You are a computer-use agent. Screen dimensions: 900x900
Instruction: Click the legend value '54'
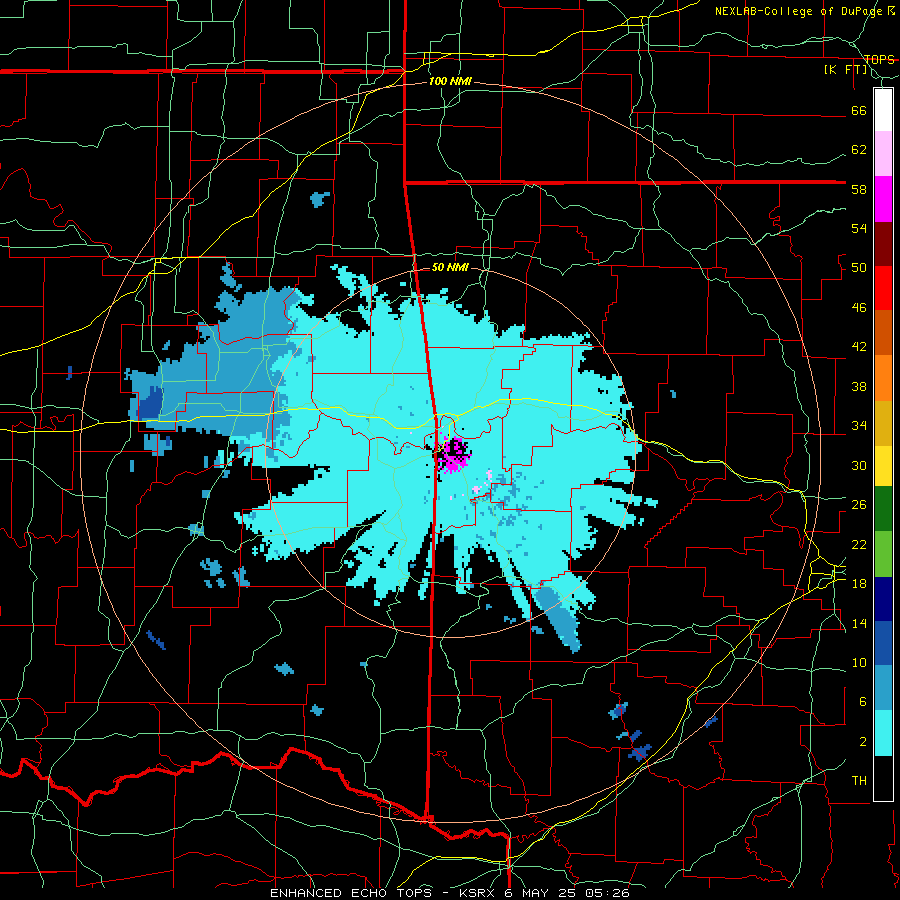tap(859, 228)
